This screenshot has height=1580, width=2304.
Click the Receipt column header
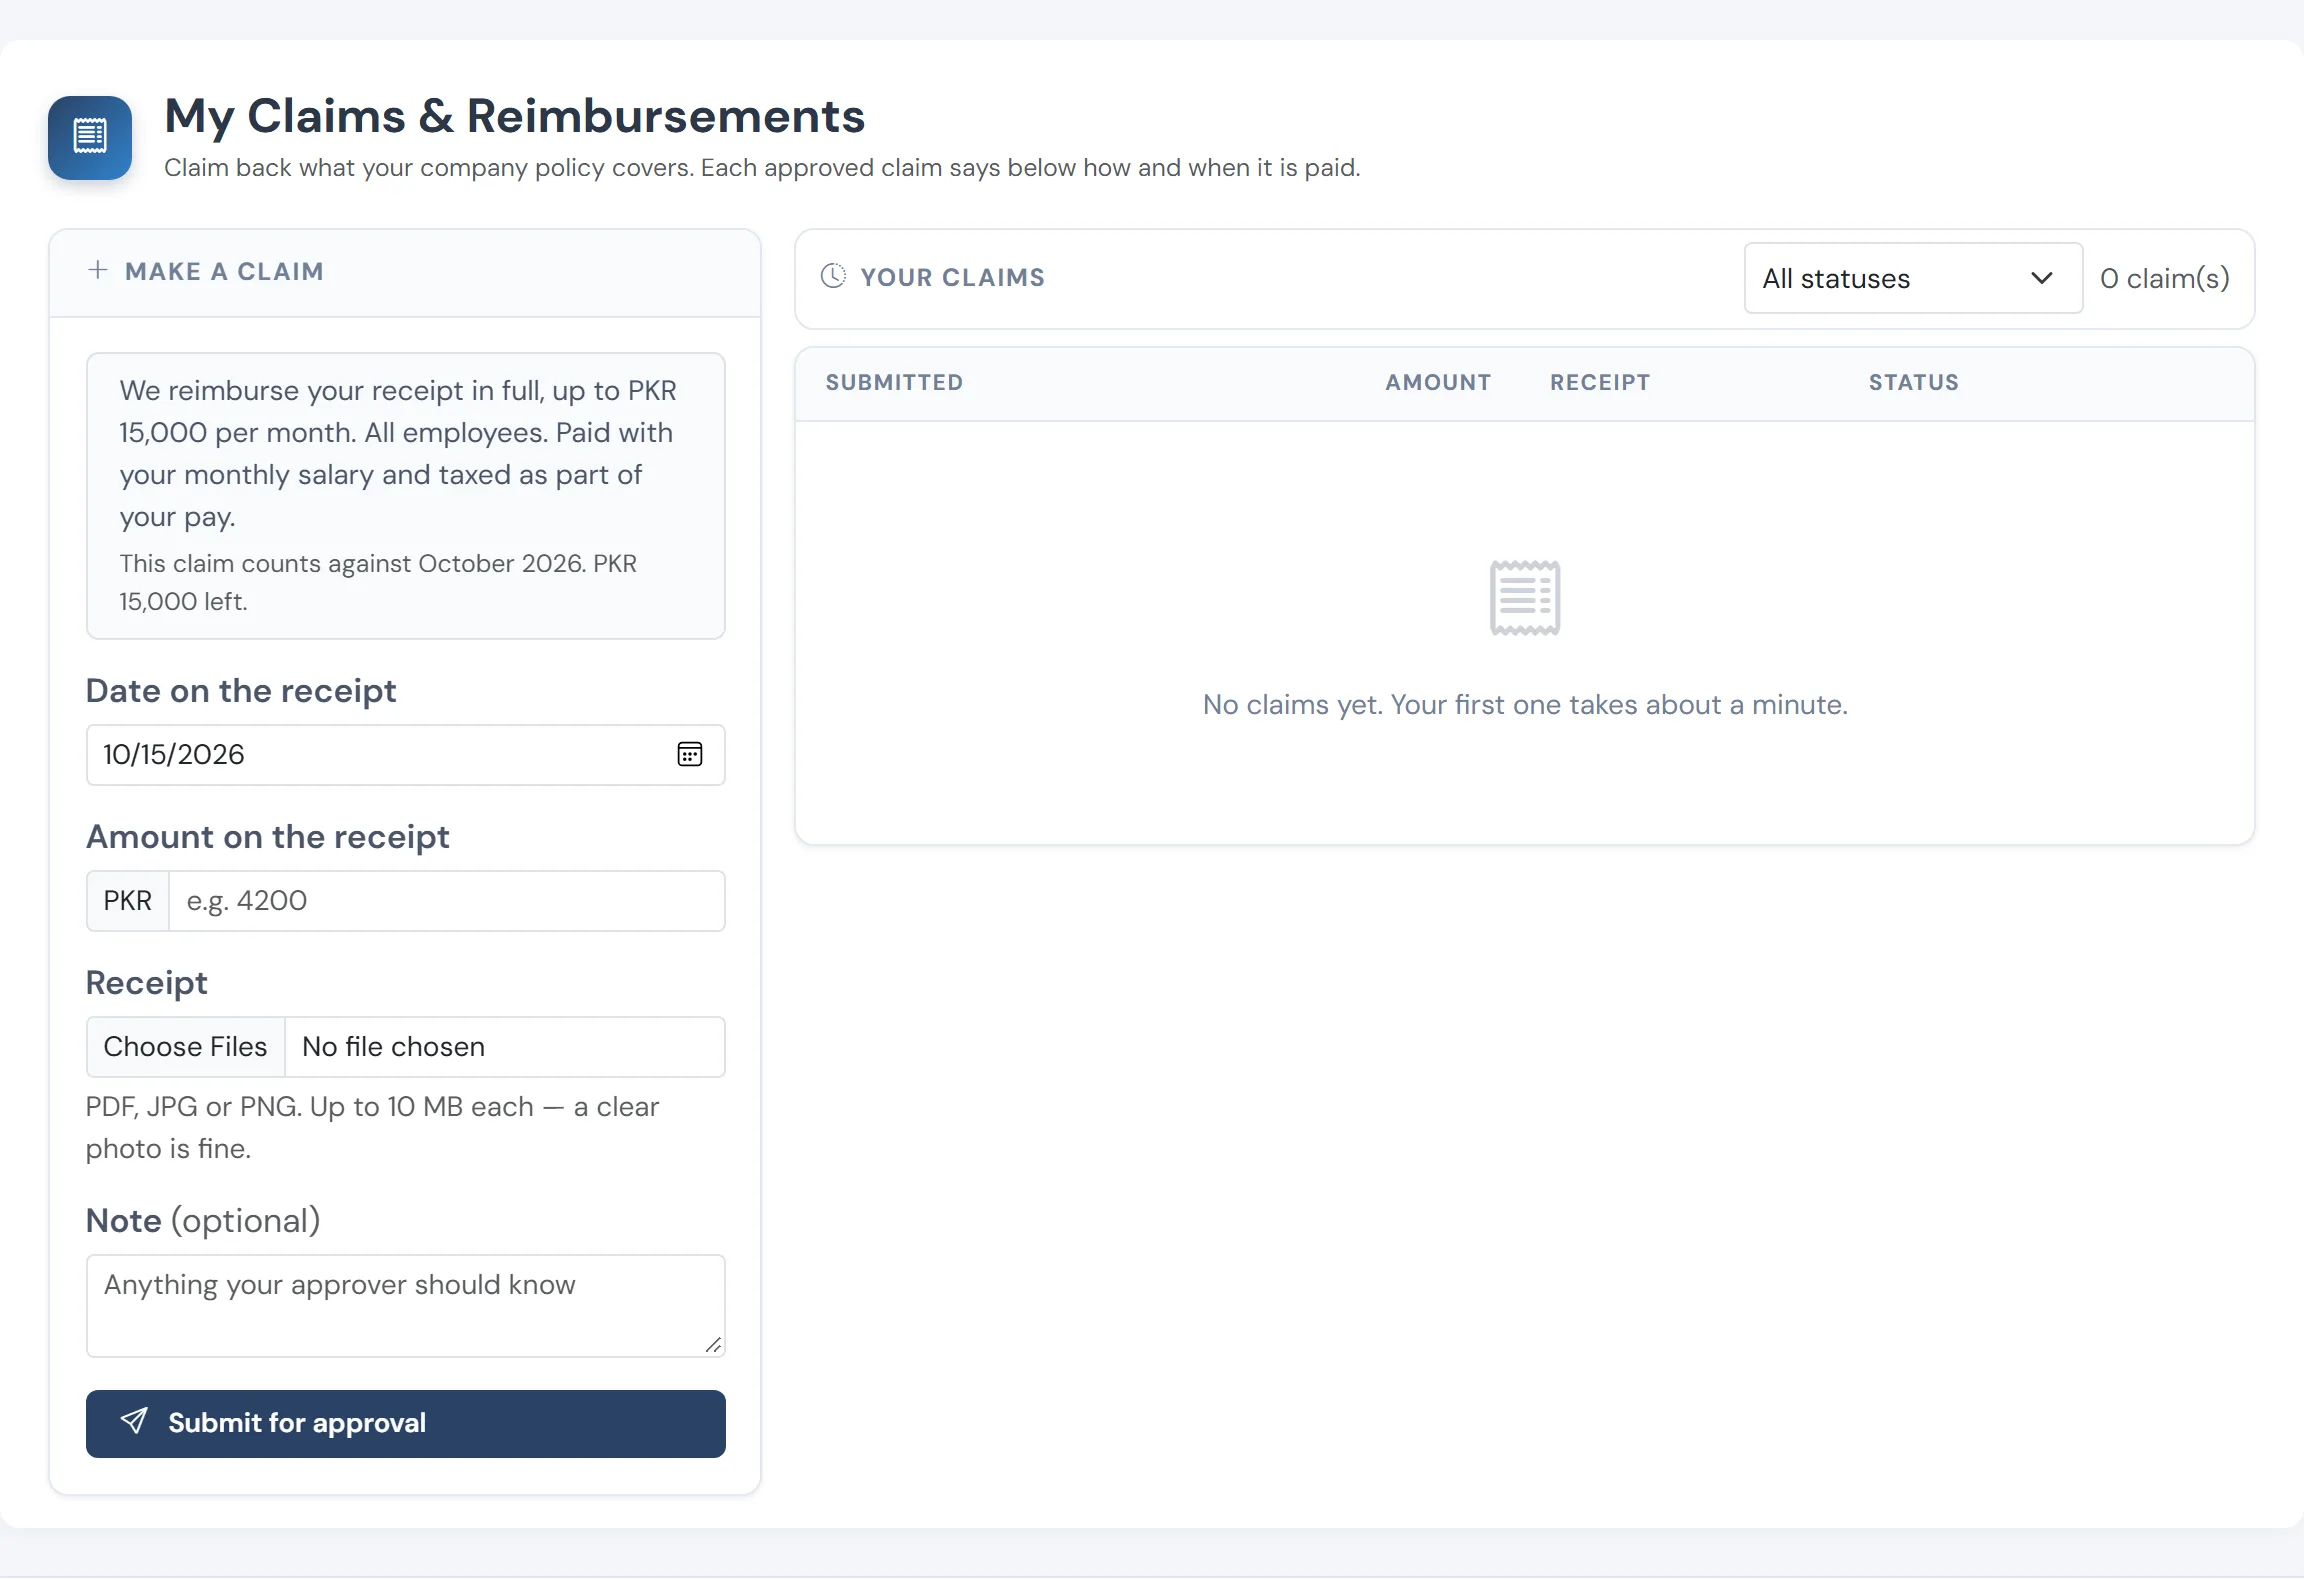1600,382
